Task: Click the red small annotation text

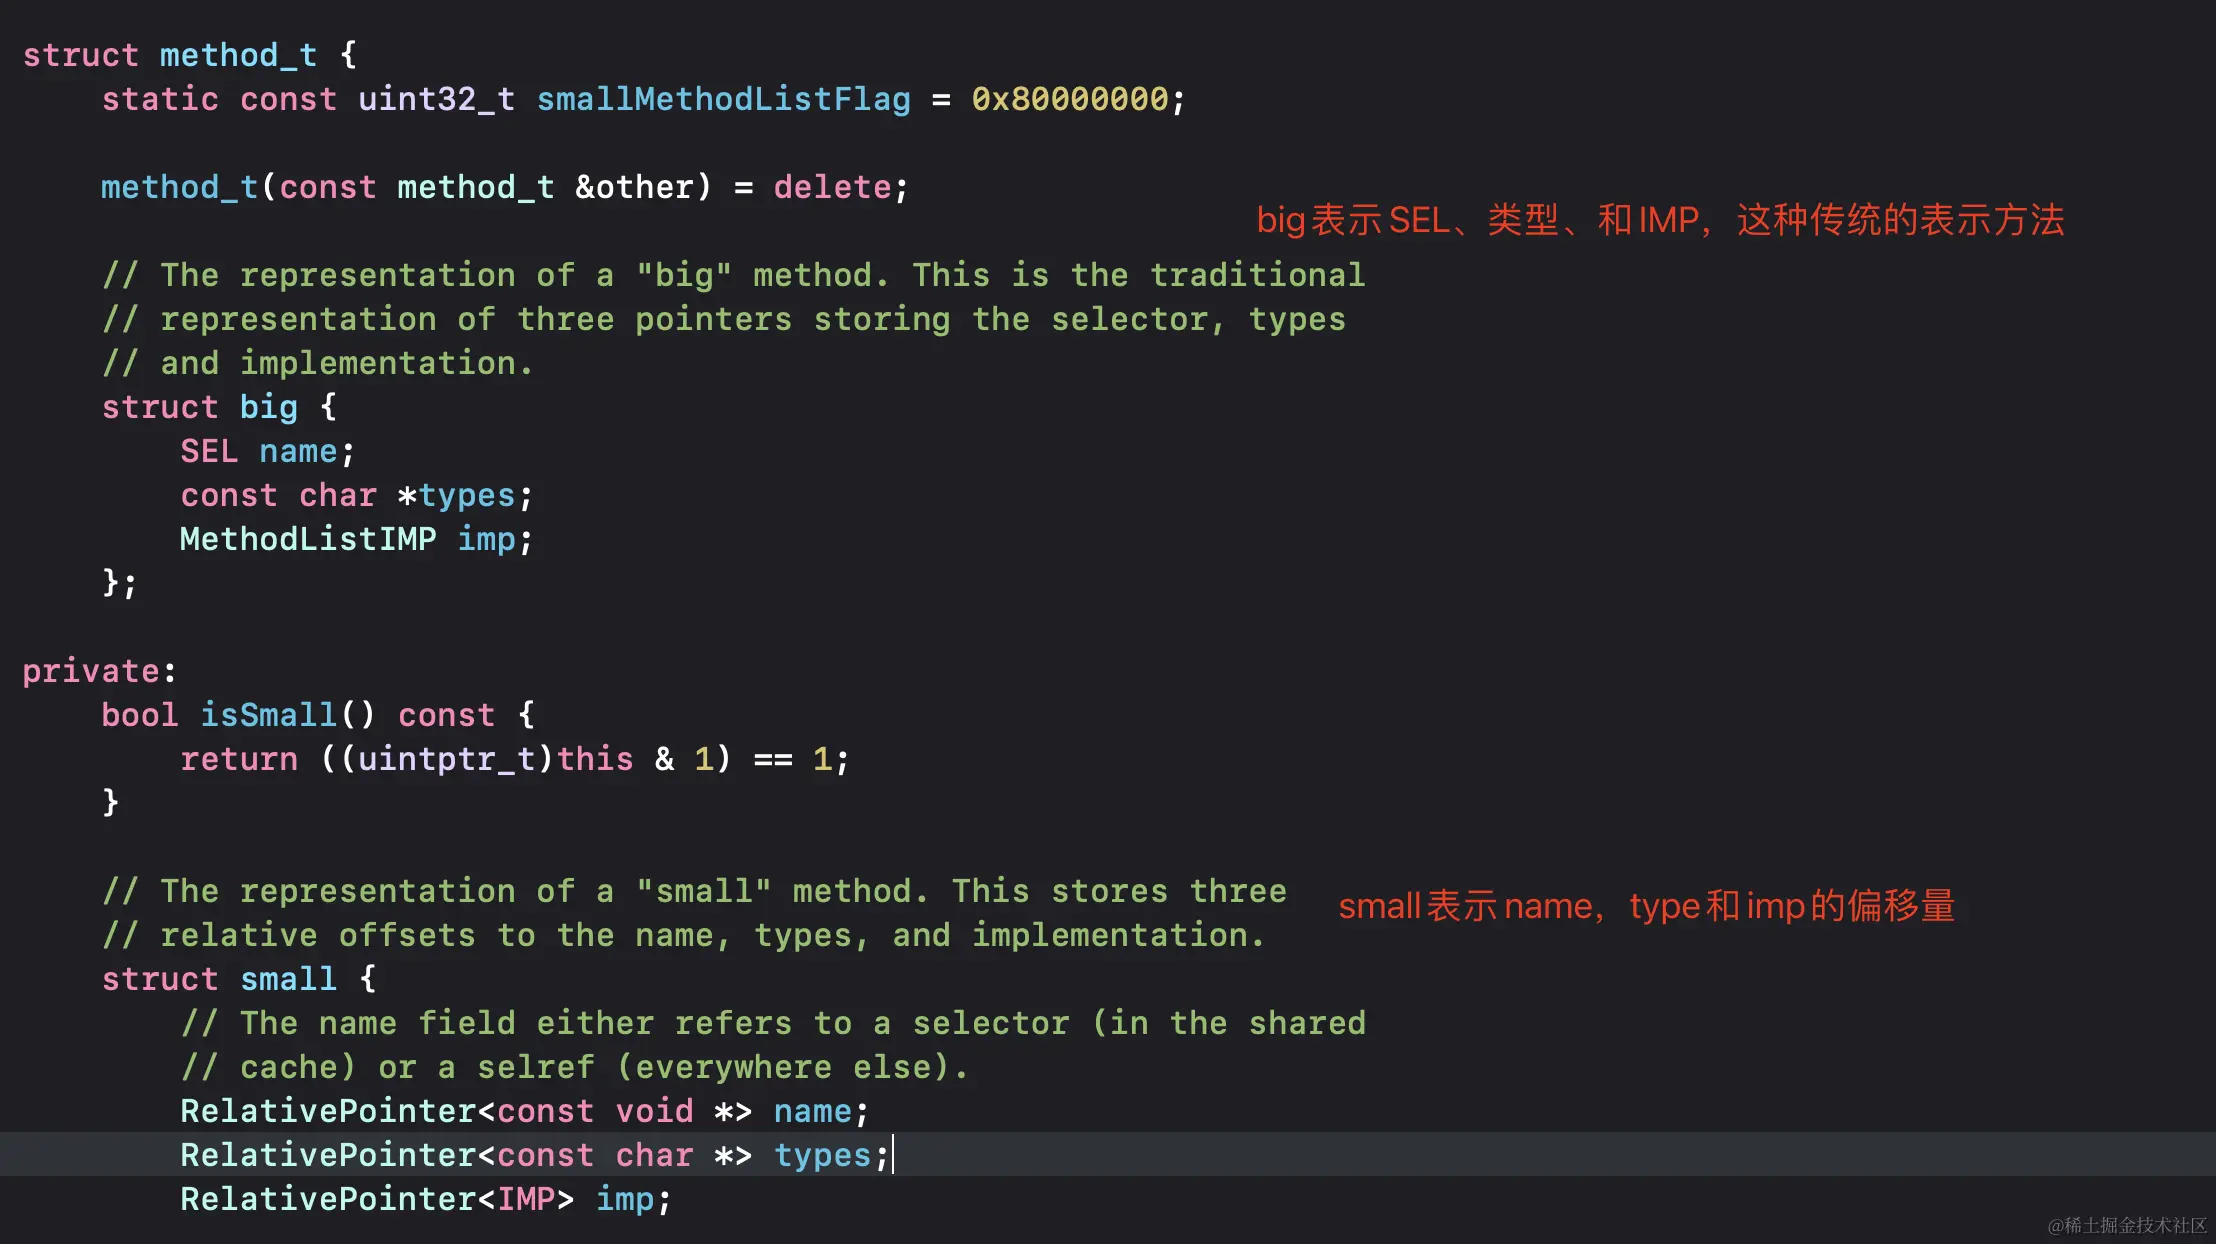Action: (x=1646, y=906)
